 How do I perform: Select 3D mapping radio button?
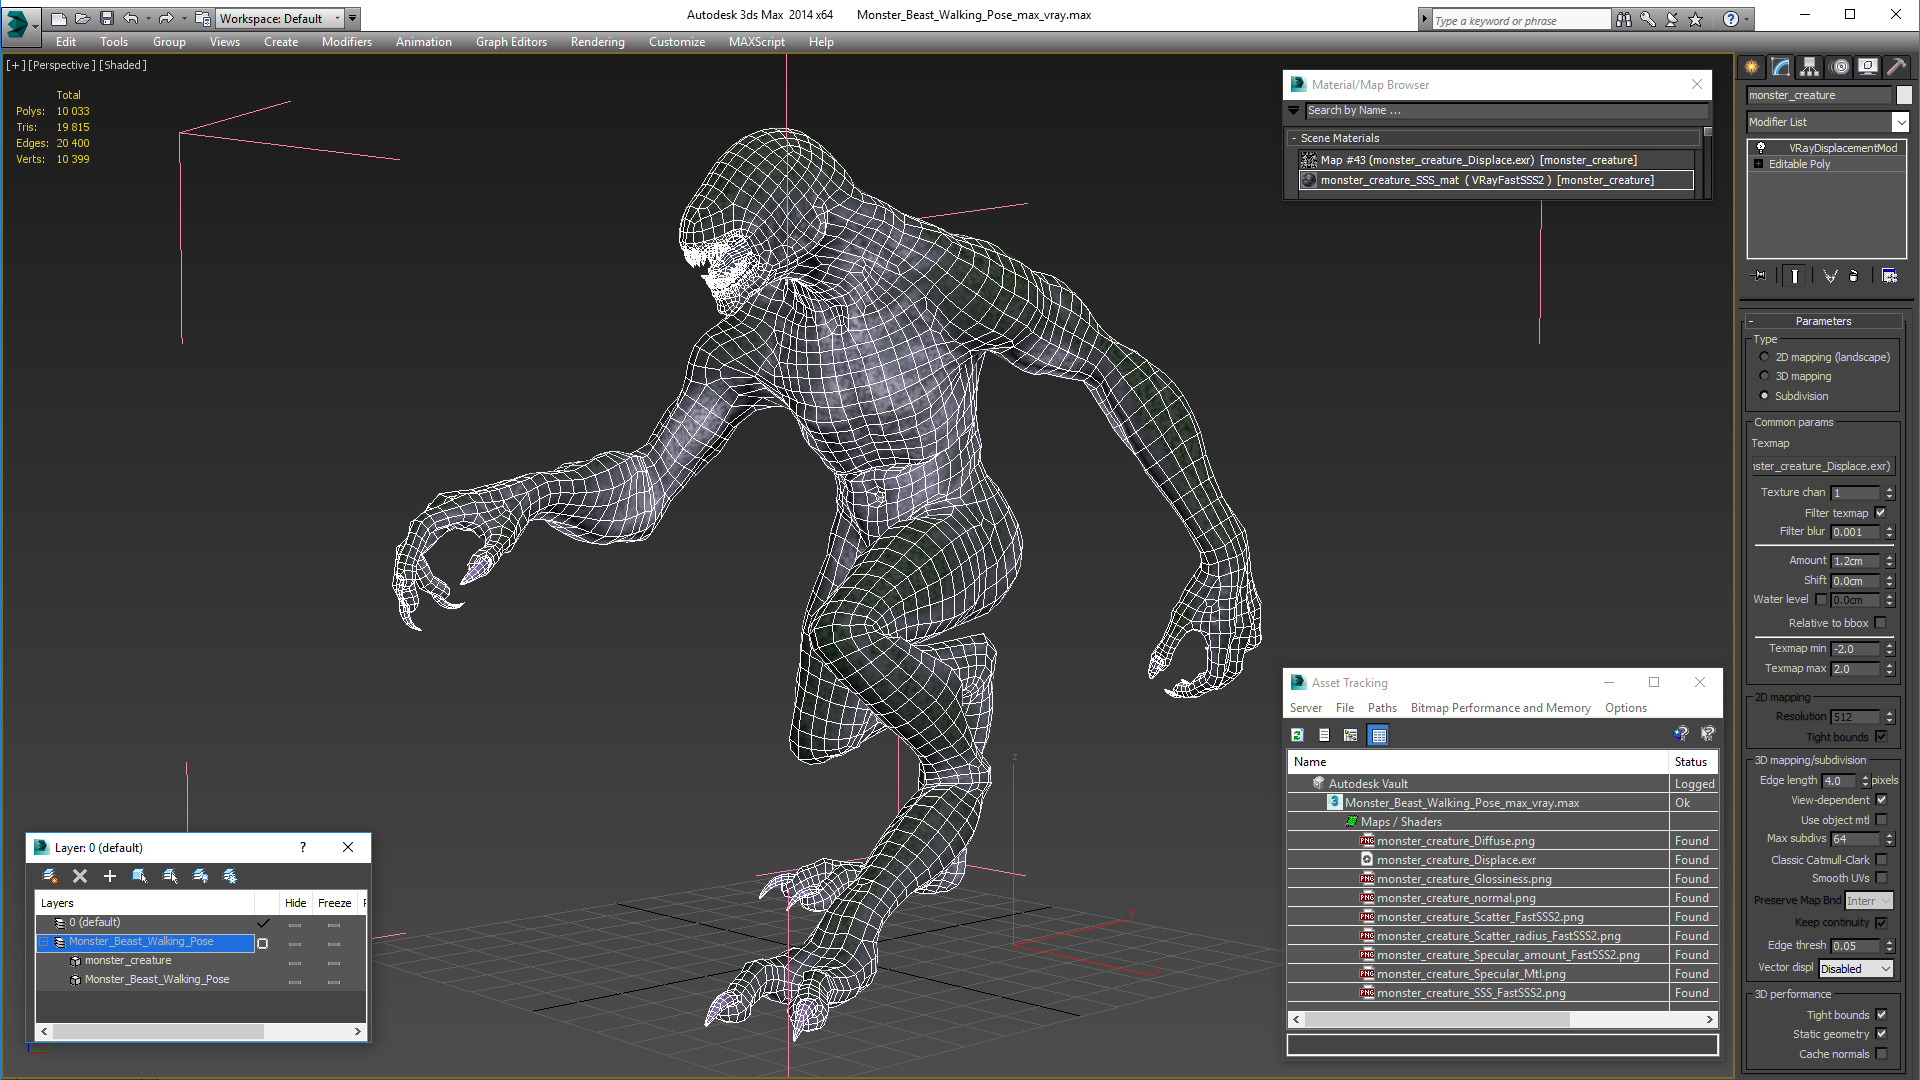pos(1764,376)
